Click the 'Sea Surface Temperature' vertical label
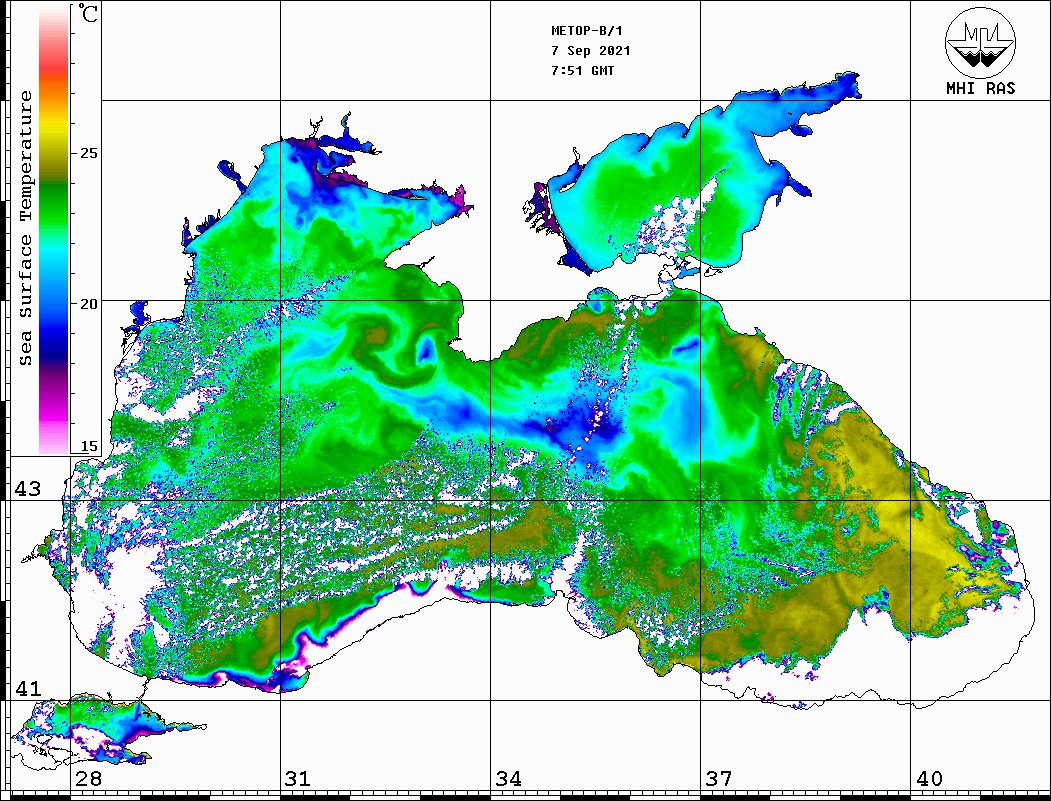Screen dimensions: 1051x801 25,229
